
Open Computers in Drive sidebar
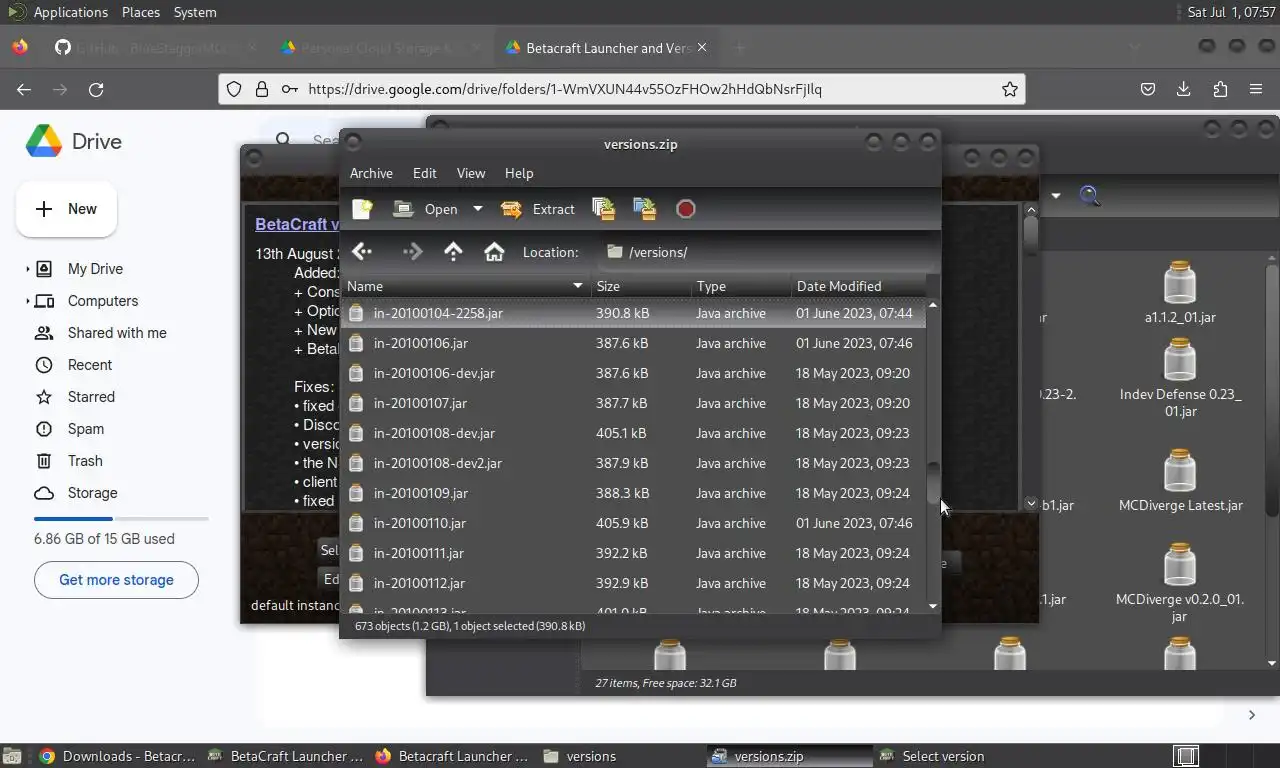103,301
